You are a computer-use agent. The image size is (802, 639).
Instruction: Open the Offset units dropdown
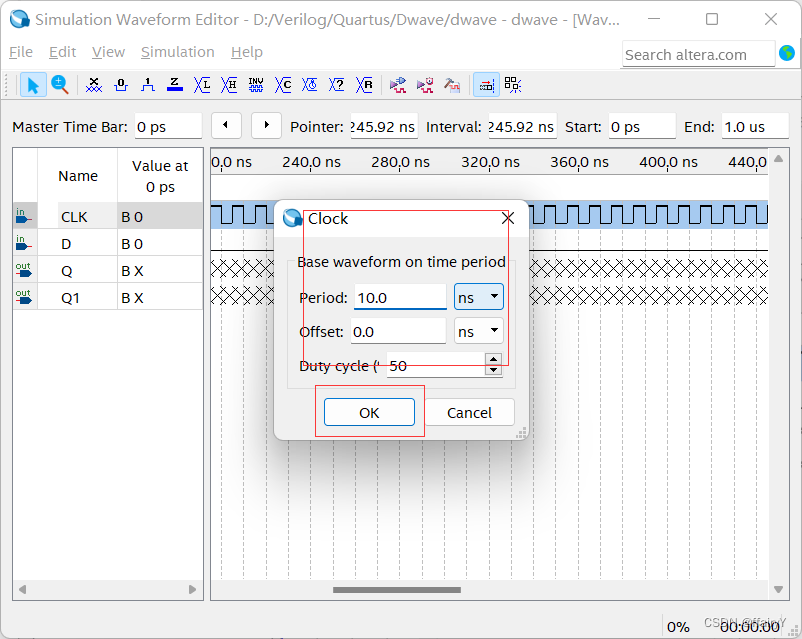coord(477,331)
